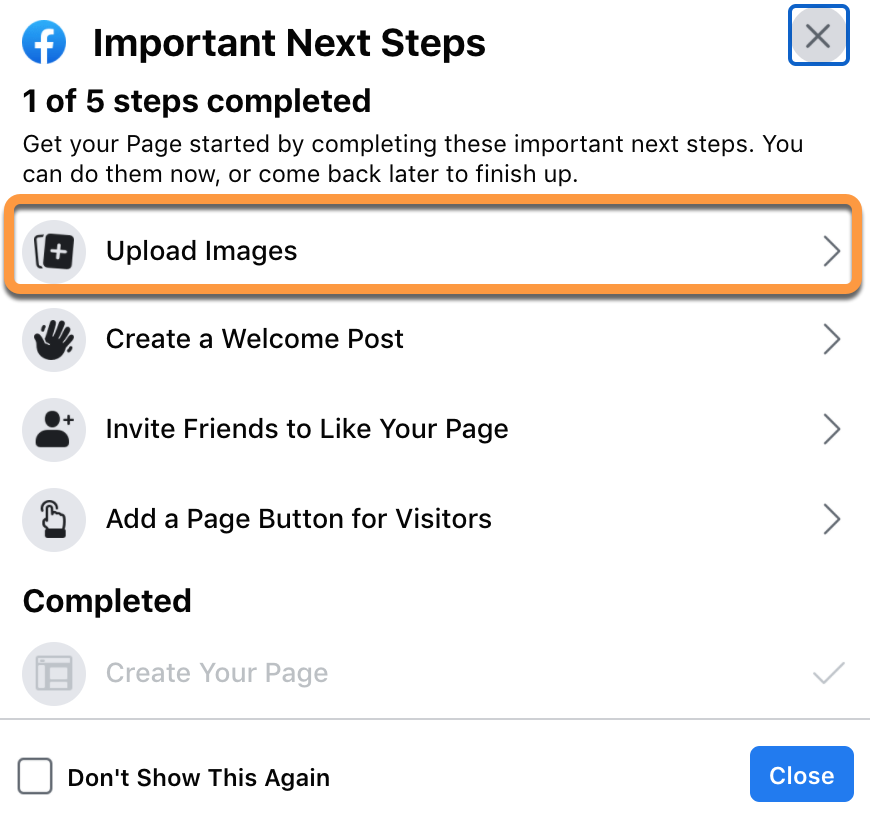Dismiss dialog with the X icon

click(818, 37)
